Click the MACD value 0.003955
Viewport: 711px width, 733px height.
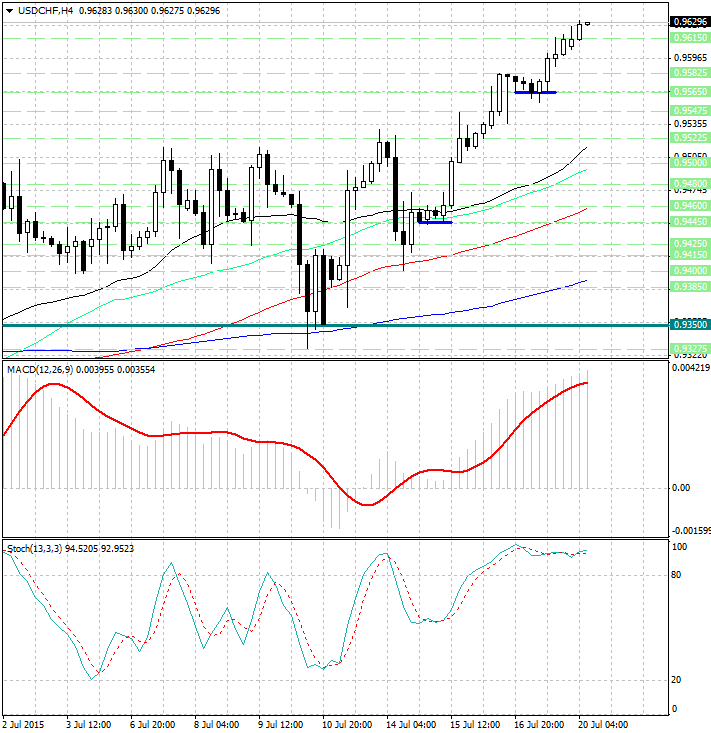click(x=95, y=370)
